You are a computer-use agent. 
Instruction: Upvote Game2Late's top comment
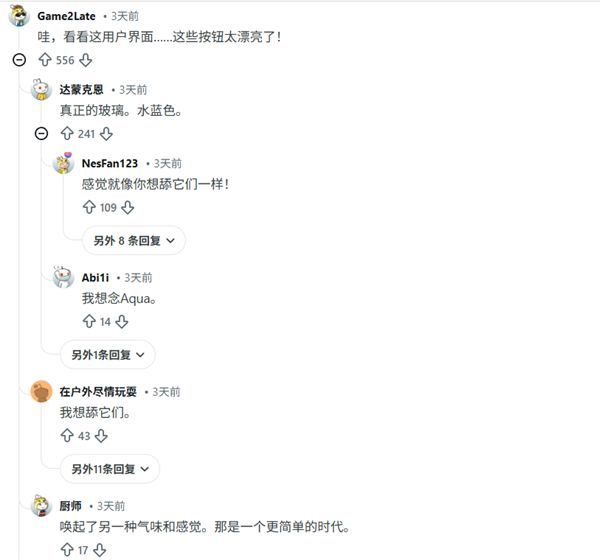pos(44,60)
